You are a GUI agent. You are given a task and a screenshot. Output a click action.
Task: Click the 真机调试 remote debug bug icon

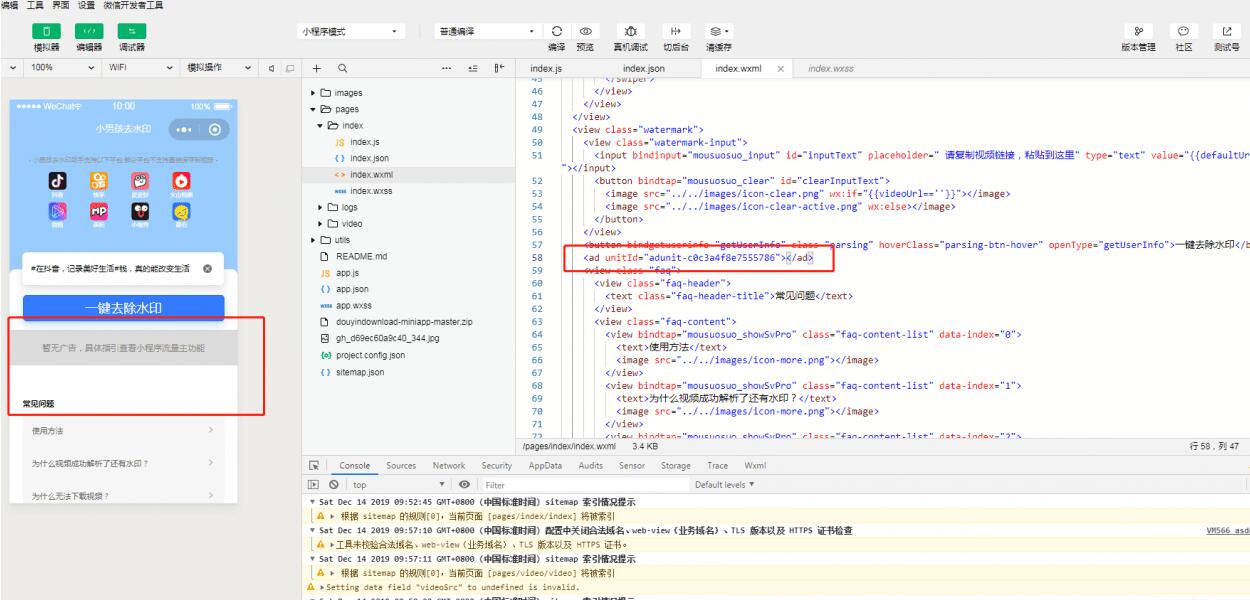coord(629,31)
